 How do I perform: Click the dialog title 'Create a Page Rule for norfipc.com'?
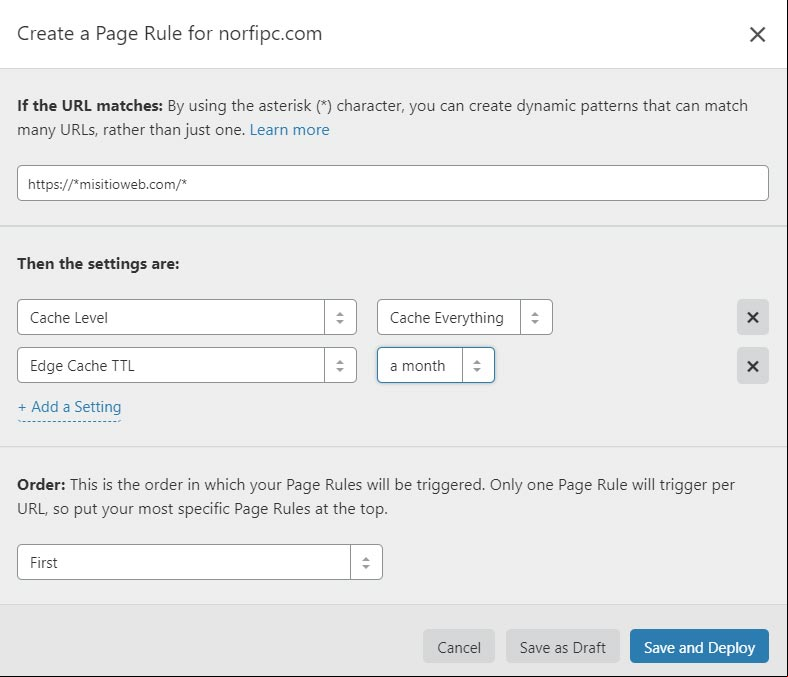coord(170,34)
